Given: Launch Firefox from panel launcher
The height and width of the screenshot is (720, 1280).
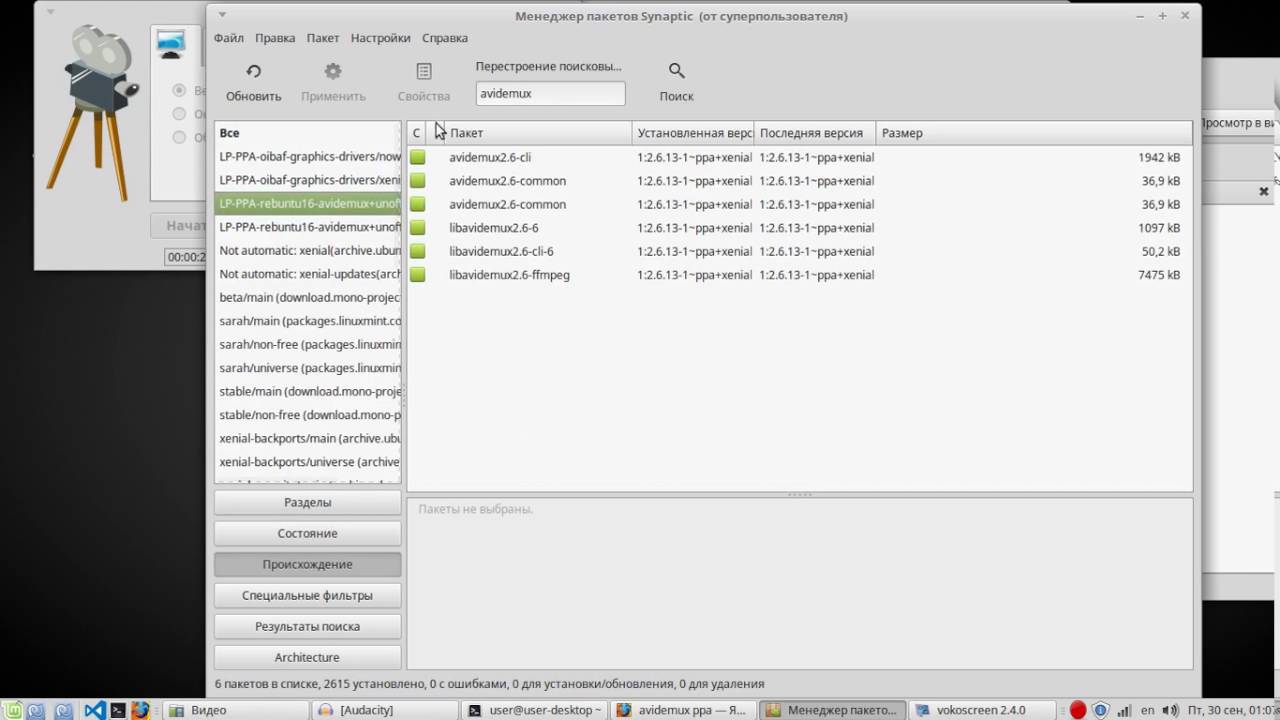Looking at the screenshot, I should [x=141, y=710].
